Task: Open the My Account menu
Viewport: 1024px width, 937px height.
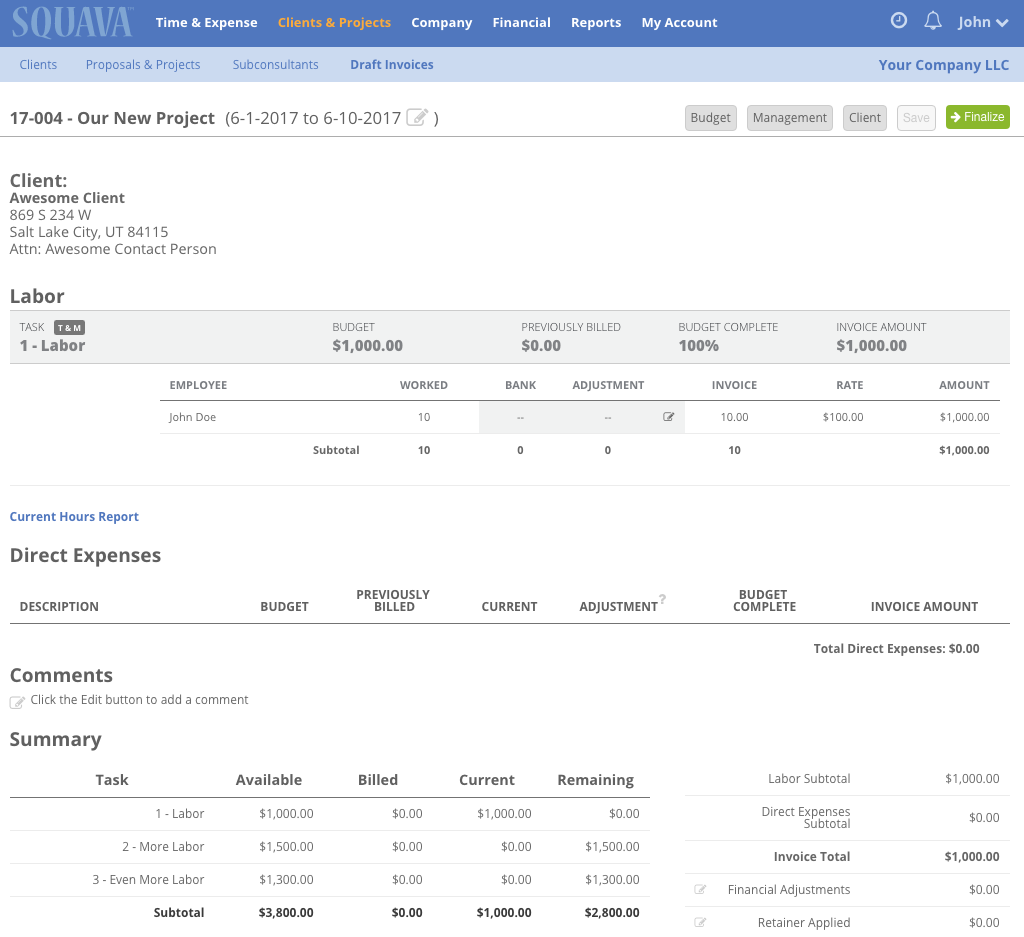Action: coord(679,22)
